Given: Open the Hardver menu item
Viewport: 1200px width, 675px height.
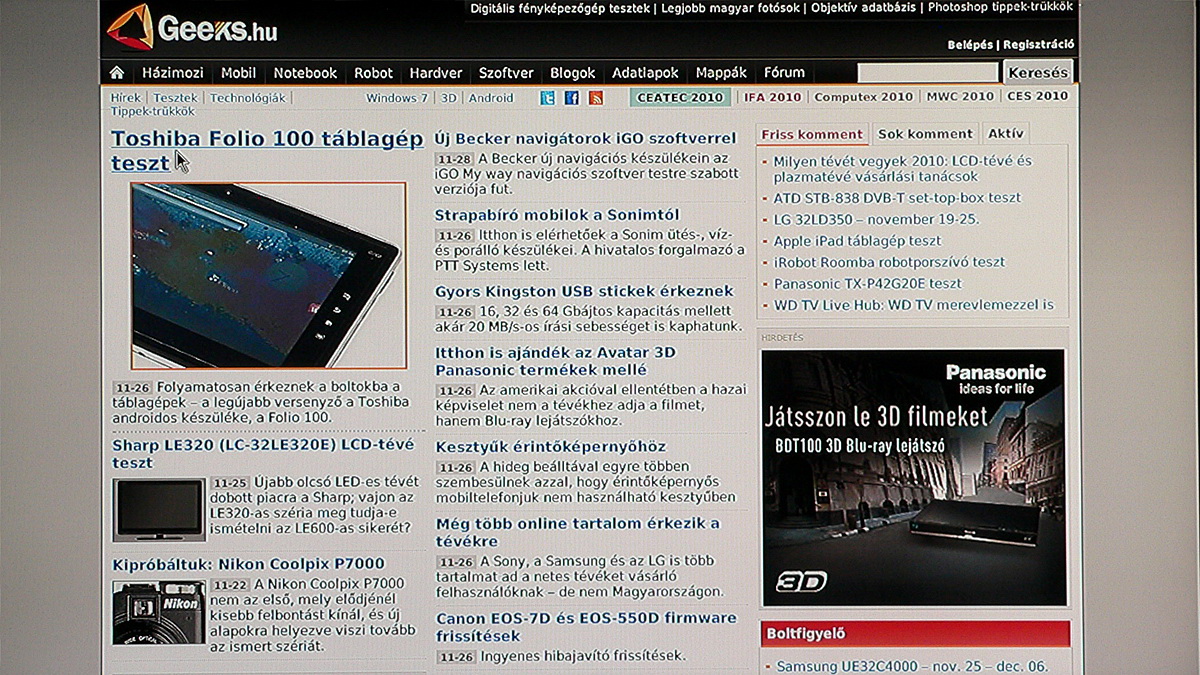Looking at the screenshot, I should (x=436, y=73).
